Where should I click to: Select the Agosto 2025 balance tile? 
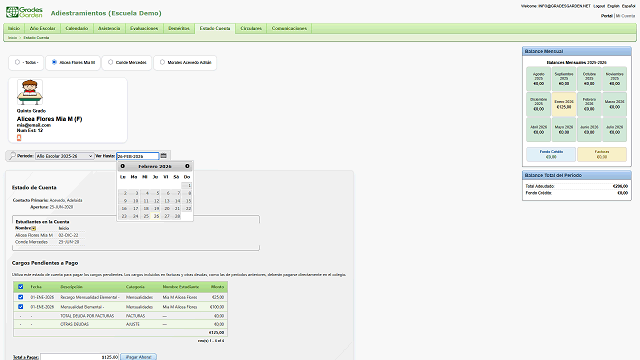coord(538,79)
